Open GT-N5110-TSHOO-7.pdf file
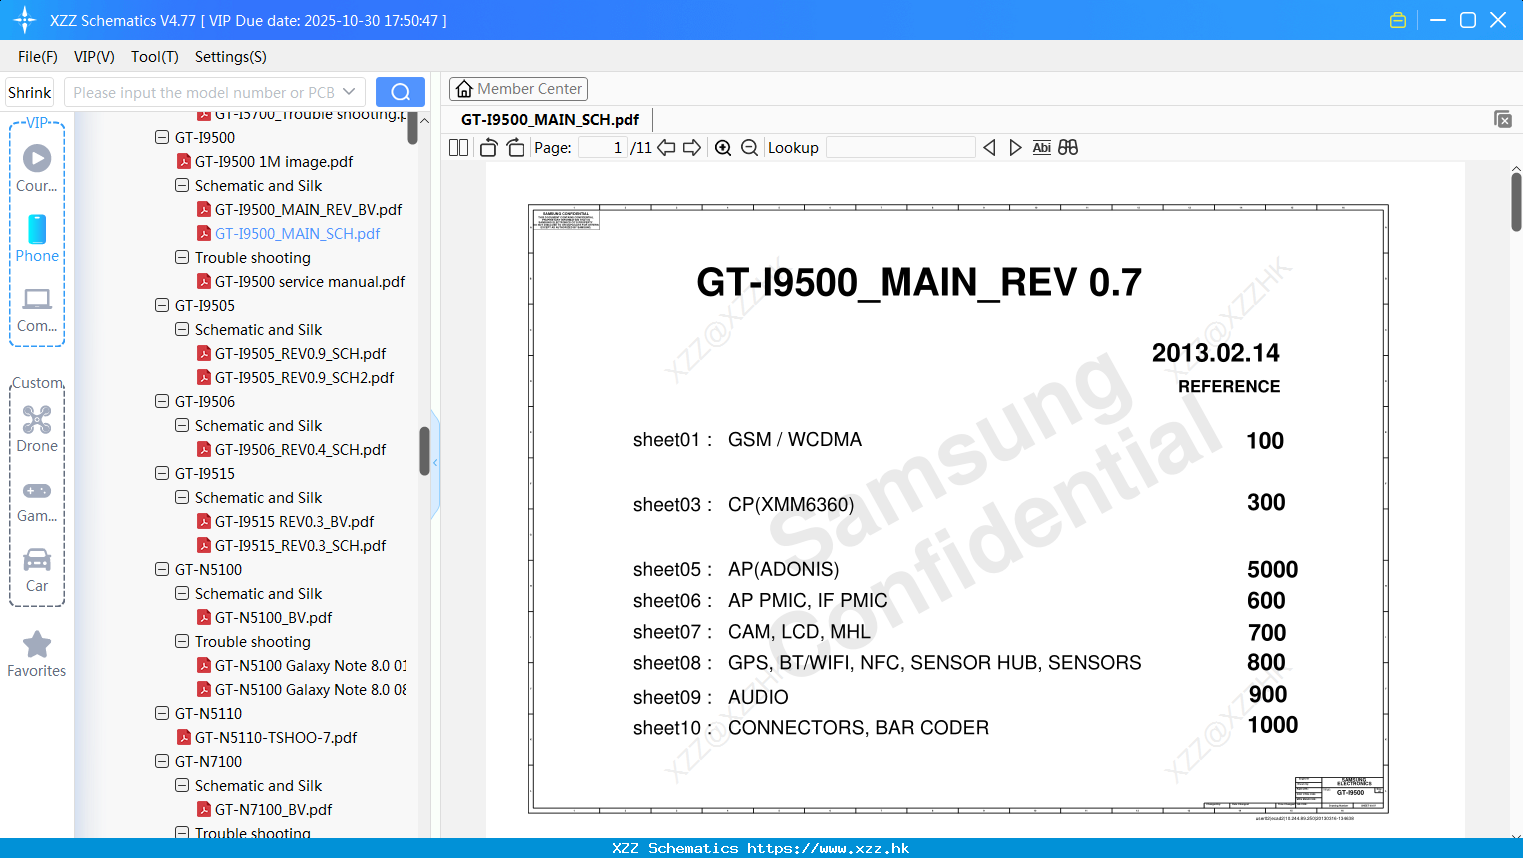The width and height of the screenshot is (1523, 858). click(x=276, y=737)
